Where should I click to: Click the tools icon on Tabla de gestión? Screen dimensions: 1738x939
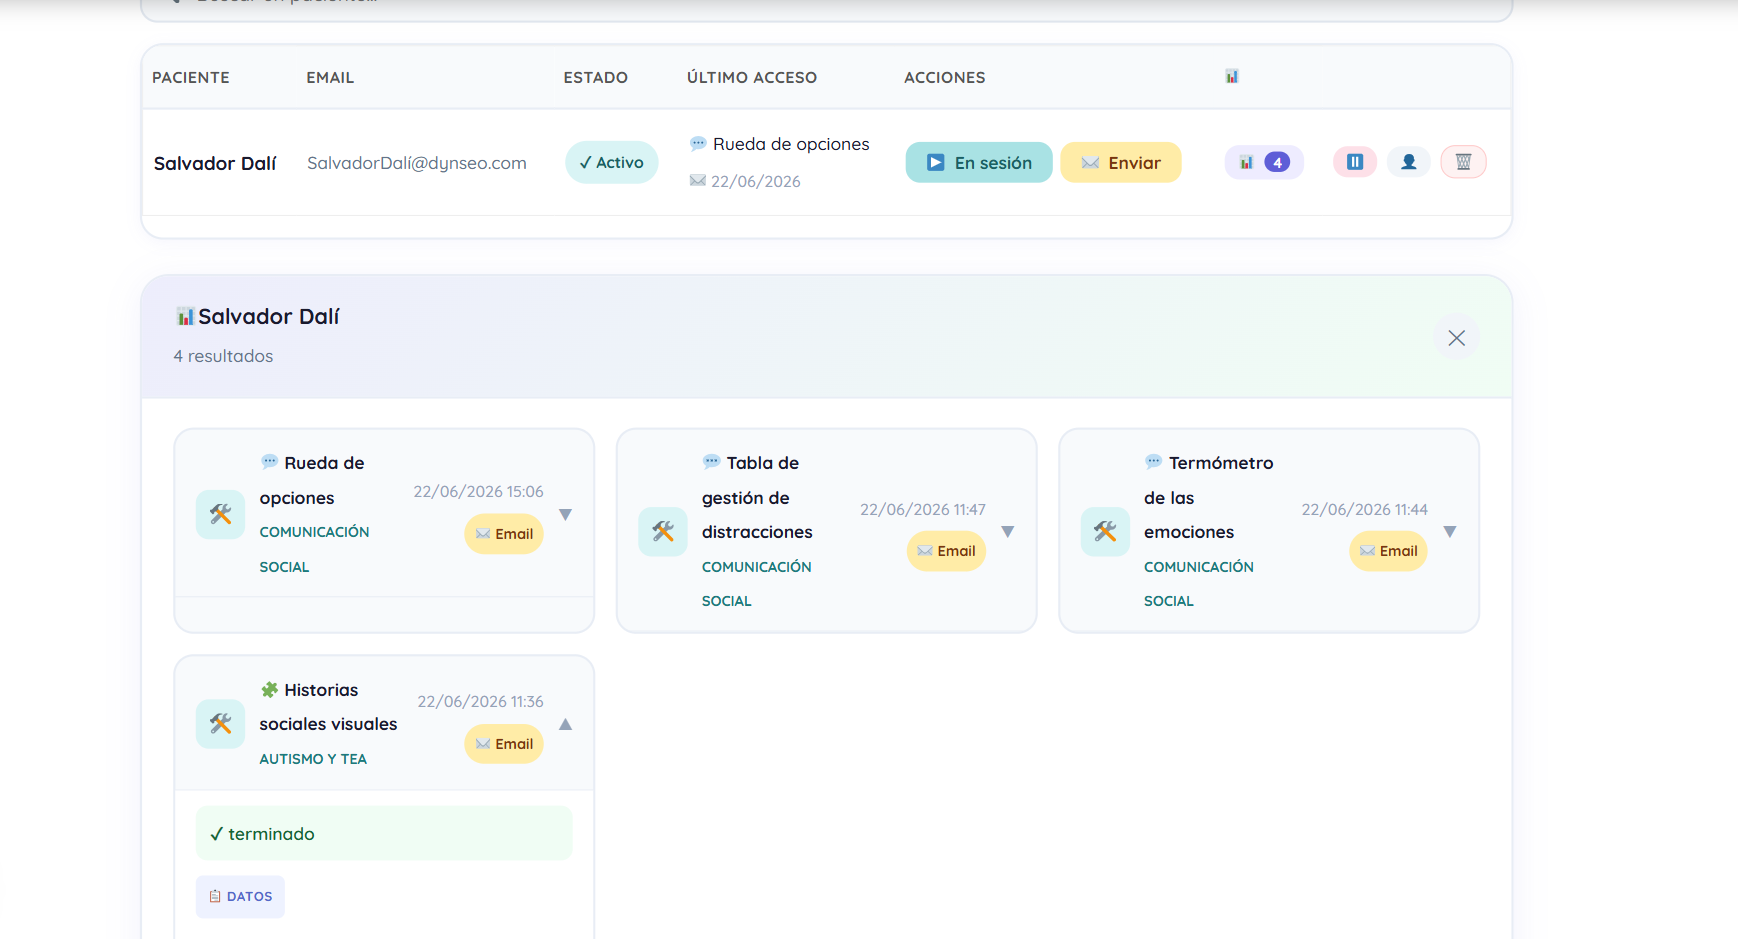[x=663, y=531]
